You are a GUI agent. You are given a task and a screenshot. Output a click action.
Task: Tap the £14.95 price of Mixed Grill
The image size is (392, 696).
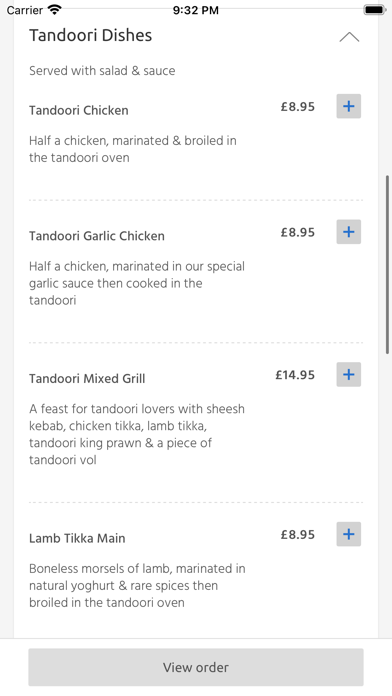(x=295, y=375)
